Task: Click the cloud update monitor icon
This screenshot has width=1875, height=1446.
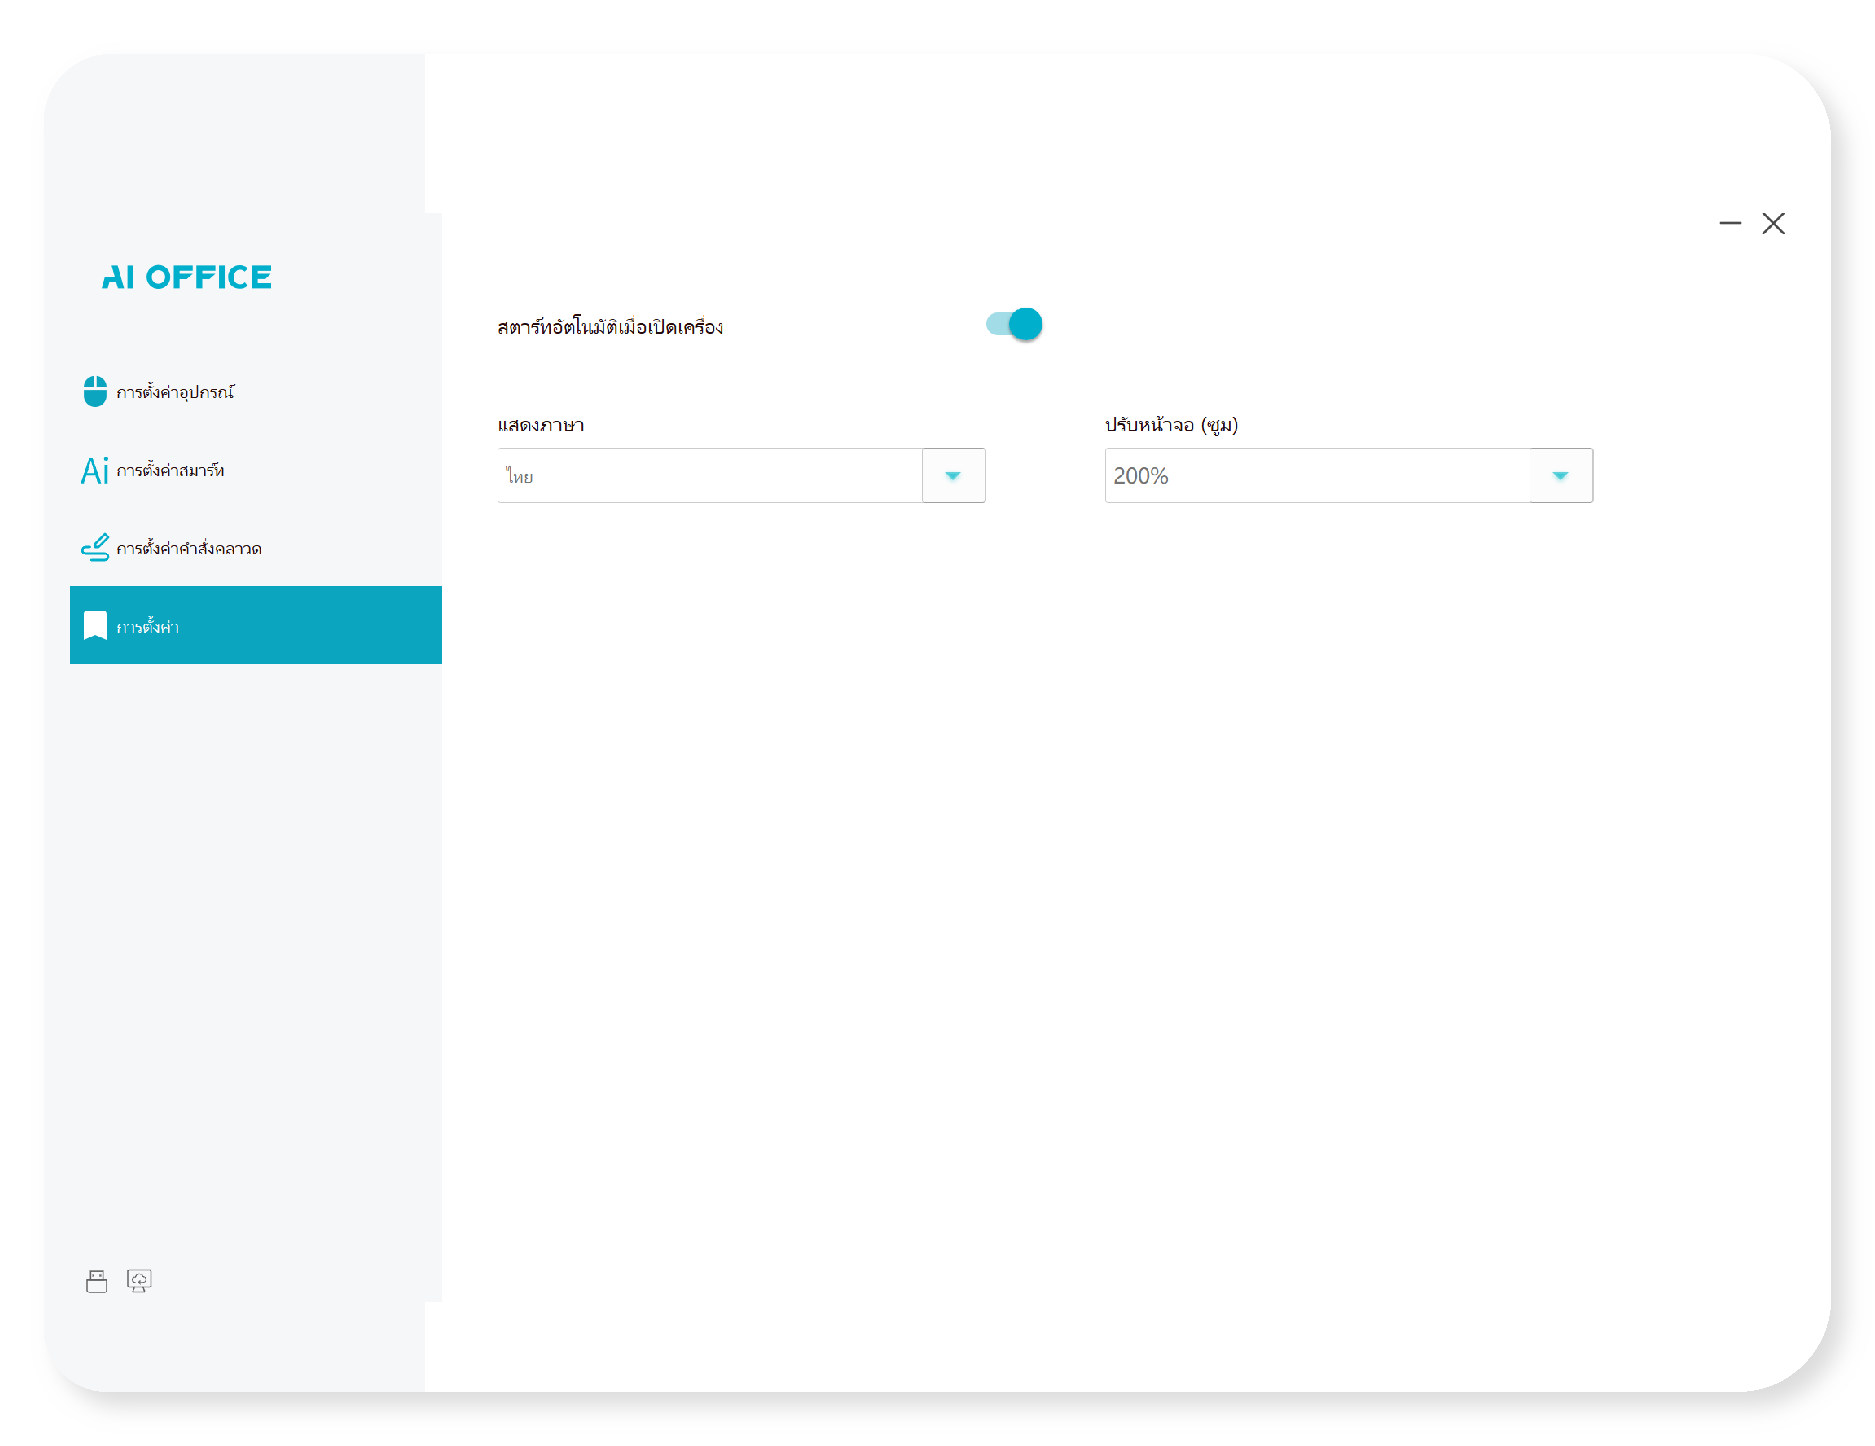Action: (139, 1281)
